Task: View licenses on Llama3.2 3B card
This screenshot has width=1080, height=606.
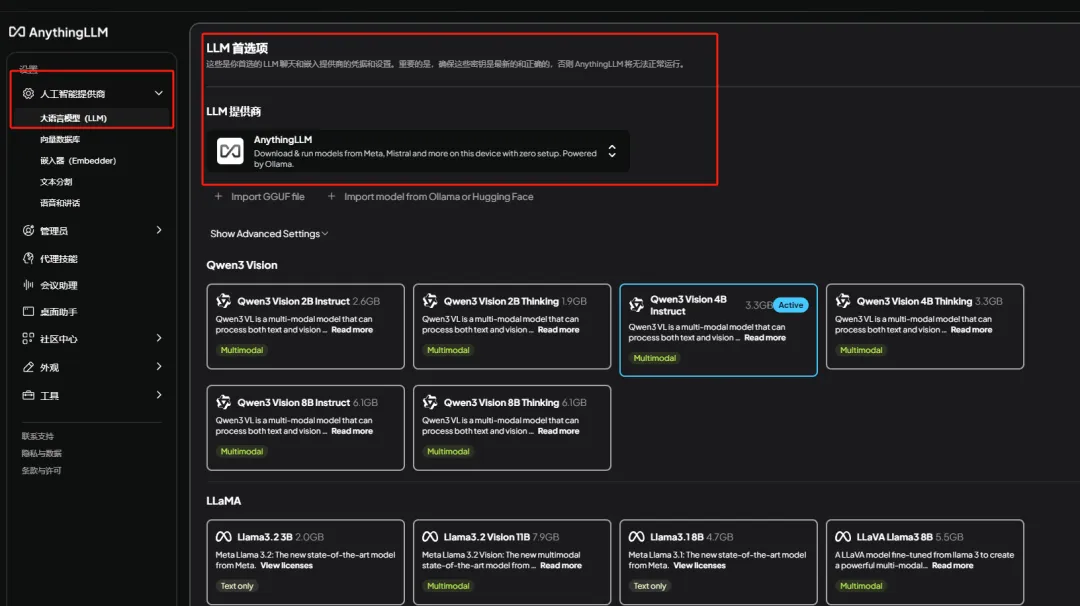Action: (x=287, y=565)
